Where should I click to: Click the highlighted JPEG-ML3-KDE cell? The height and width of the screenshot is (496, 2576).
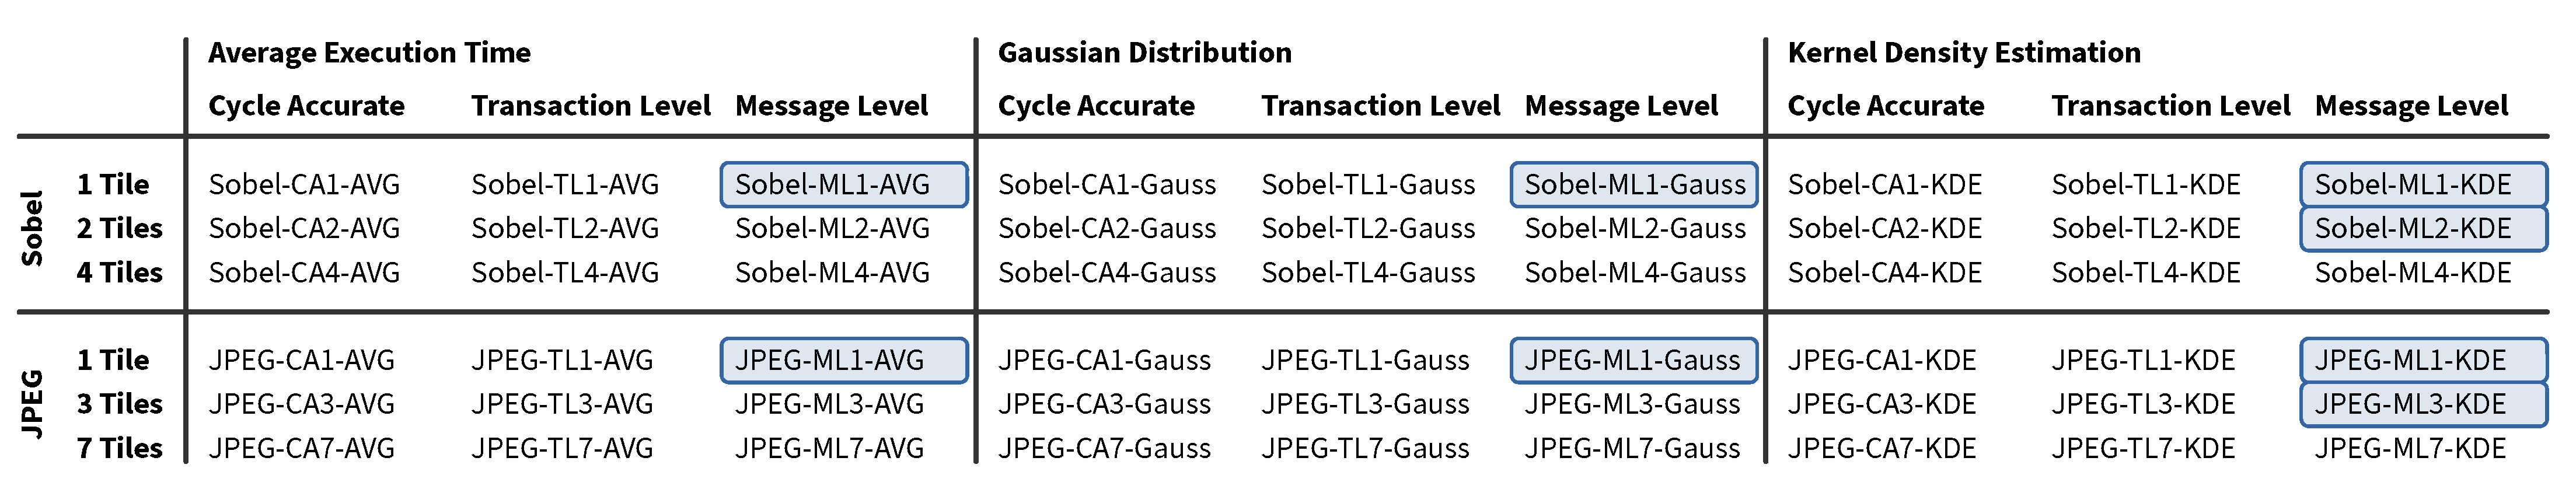click(2423, 405)
